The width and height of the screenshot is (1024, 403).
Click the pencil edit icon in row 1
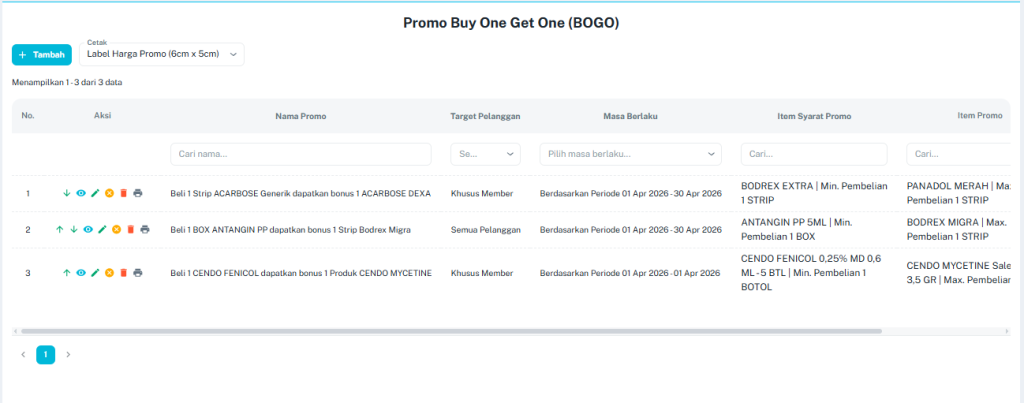coord(95,193)
